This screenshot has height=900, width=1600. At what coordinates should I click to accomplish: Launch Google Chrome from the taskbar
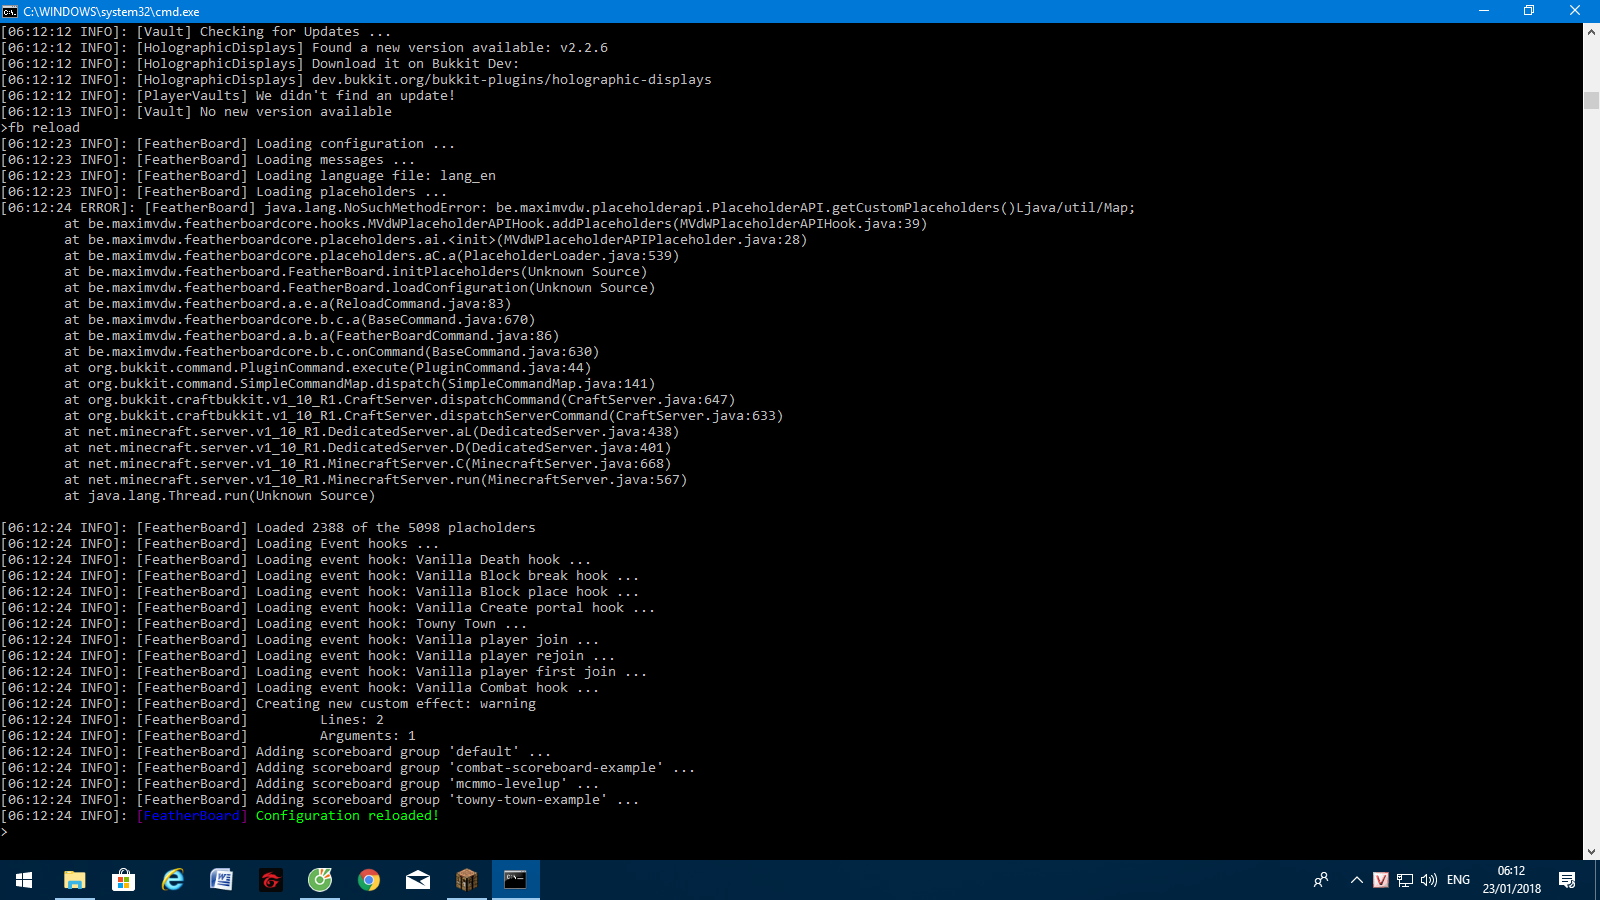(x=369, y=880)
